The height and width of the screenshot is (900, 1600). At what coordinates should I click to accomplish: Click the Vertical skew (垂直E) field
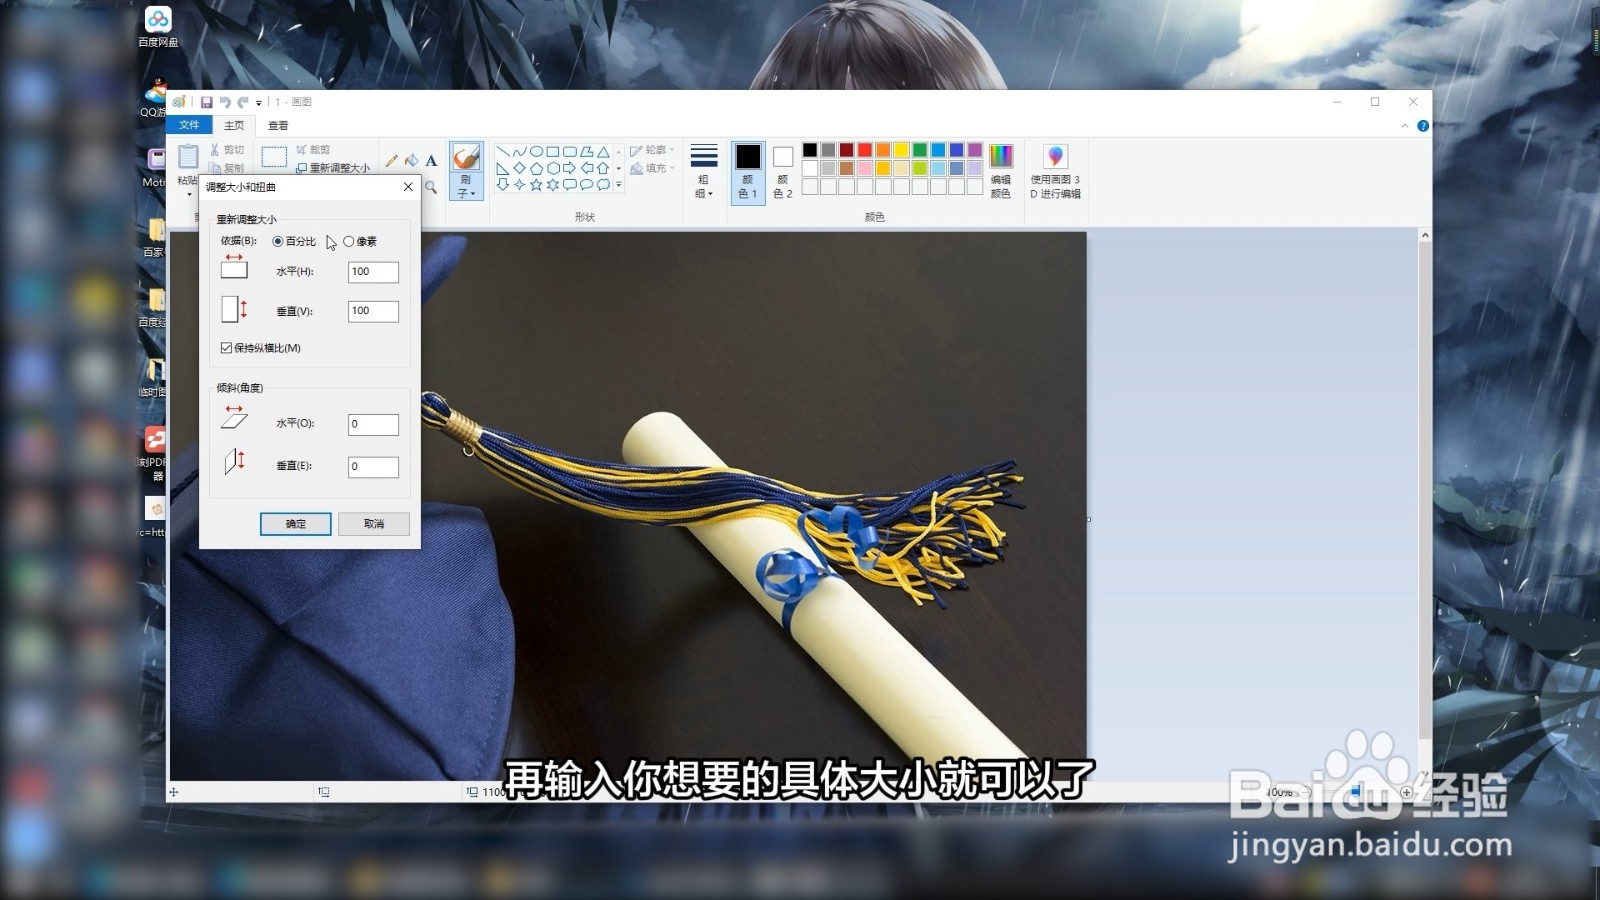(x=373, y=466)
